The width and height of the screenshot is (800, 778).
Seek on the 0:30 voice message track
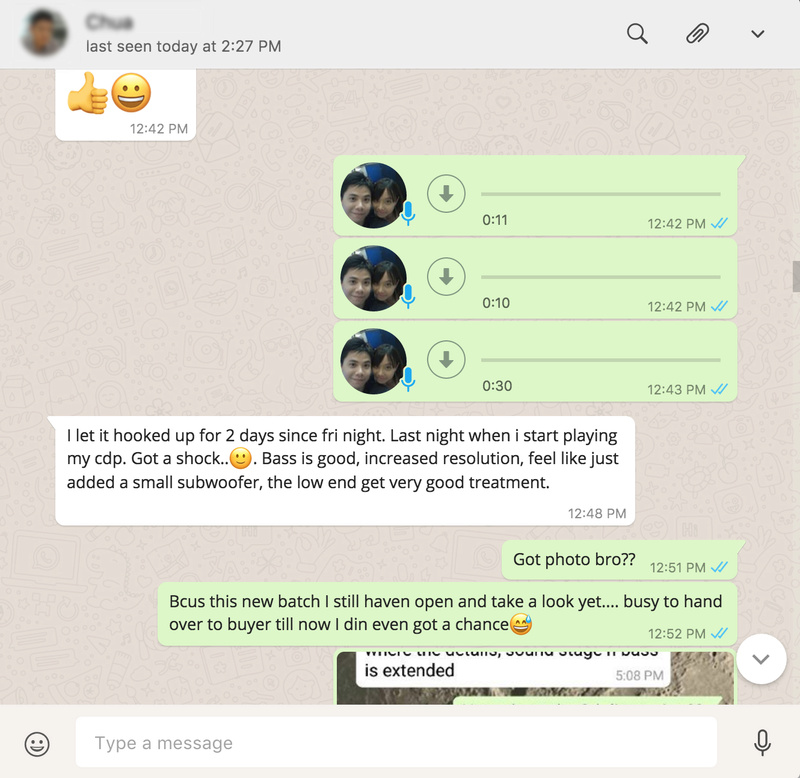pyautogui.click(x=601, y=360)
